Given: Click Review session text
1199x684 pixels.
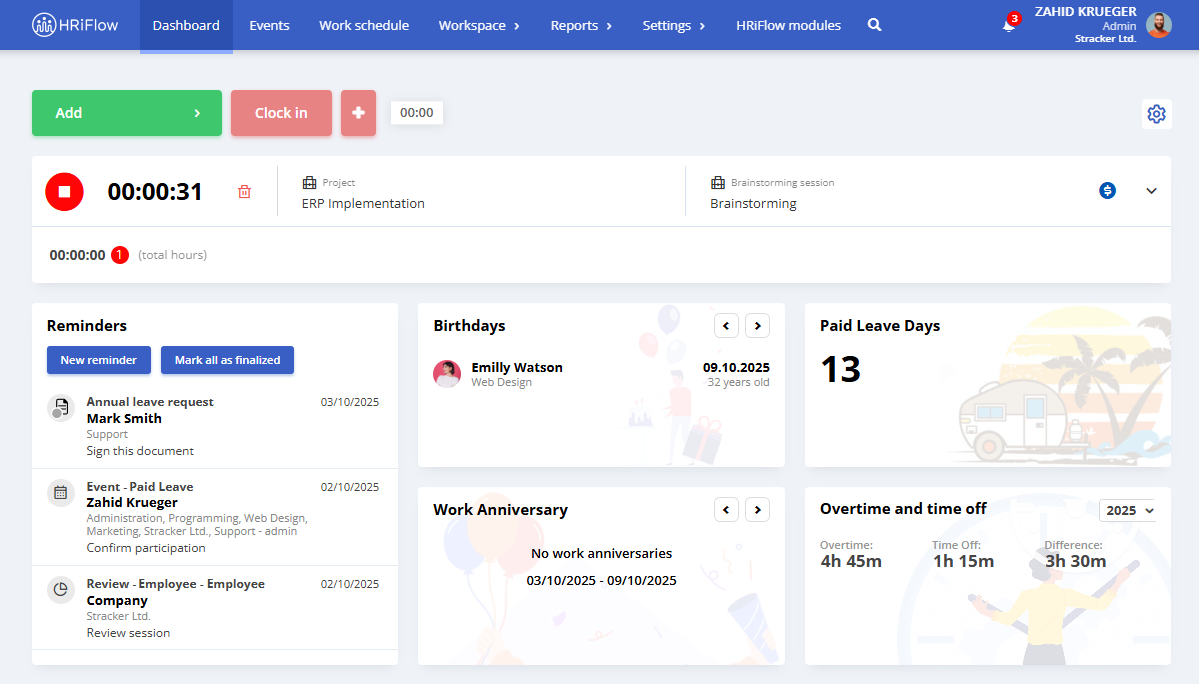Looking at the screenshot, I should tap(128, 633).
